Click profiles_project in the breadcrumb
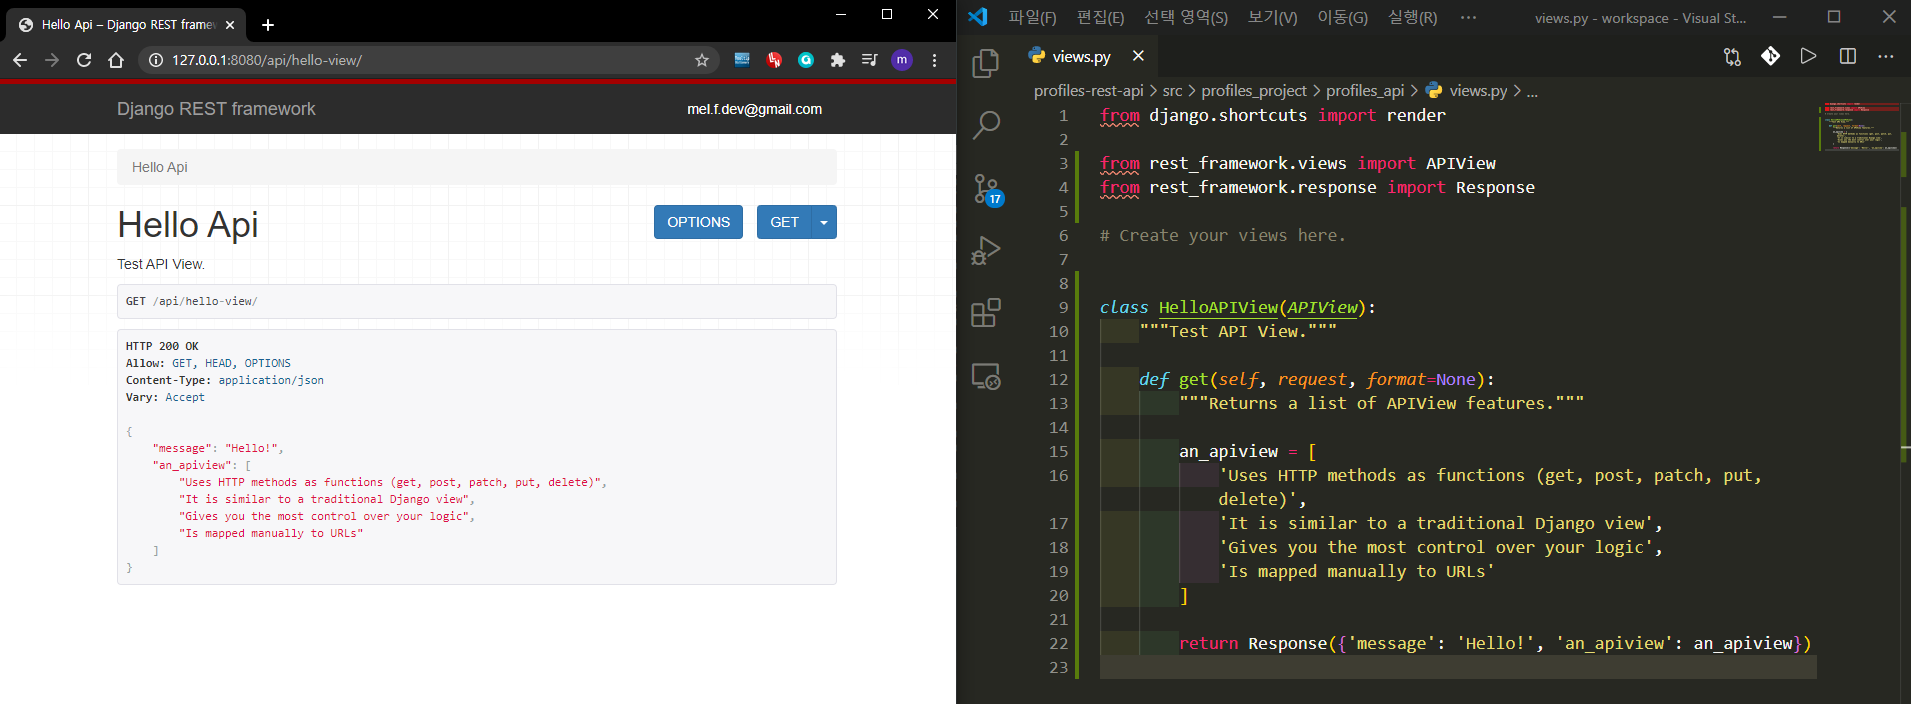 click(x=1254, y=91)
